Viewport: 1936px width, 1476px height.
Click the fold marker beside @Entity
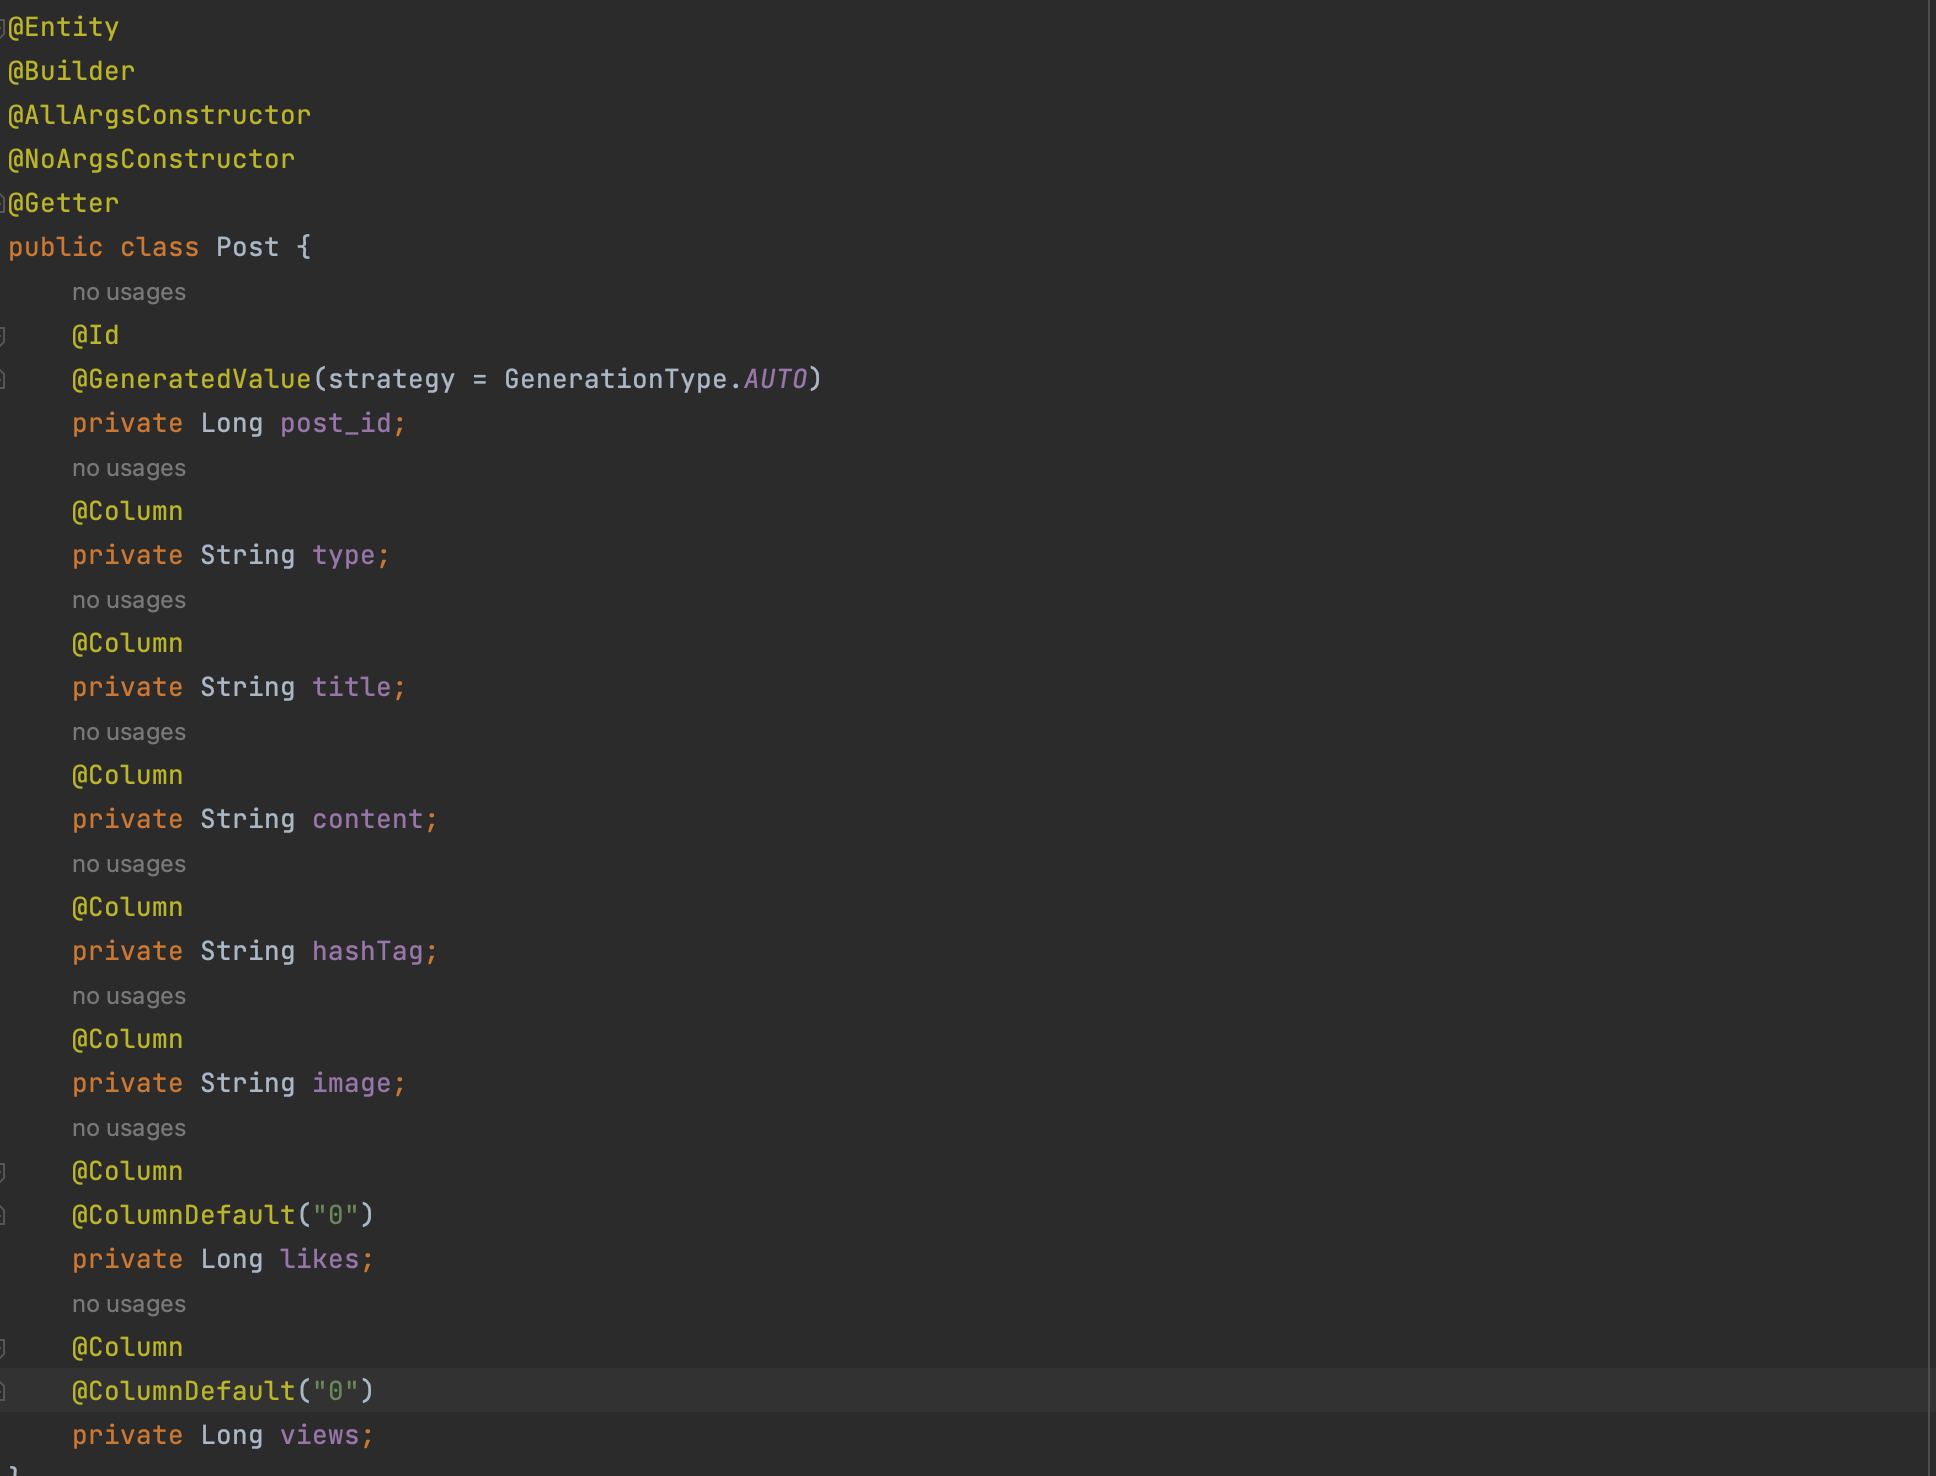point(2,27)
